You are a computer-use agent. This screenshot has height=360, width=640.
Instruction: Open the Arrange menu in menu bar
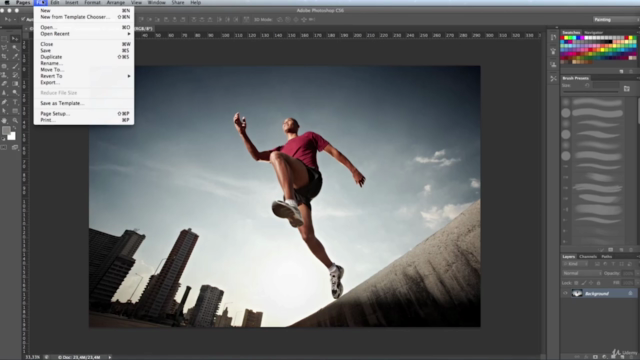tap(116, 2)
